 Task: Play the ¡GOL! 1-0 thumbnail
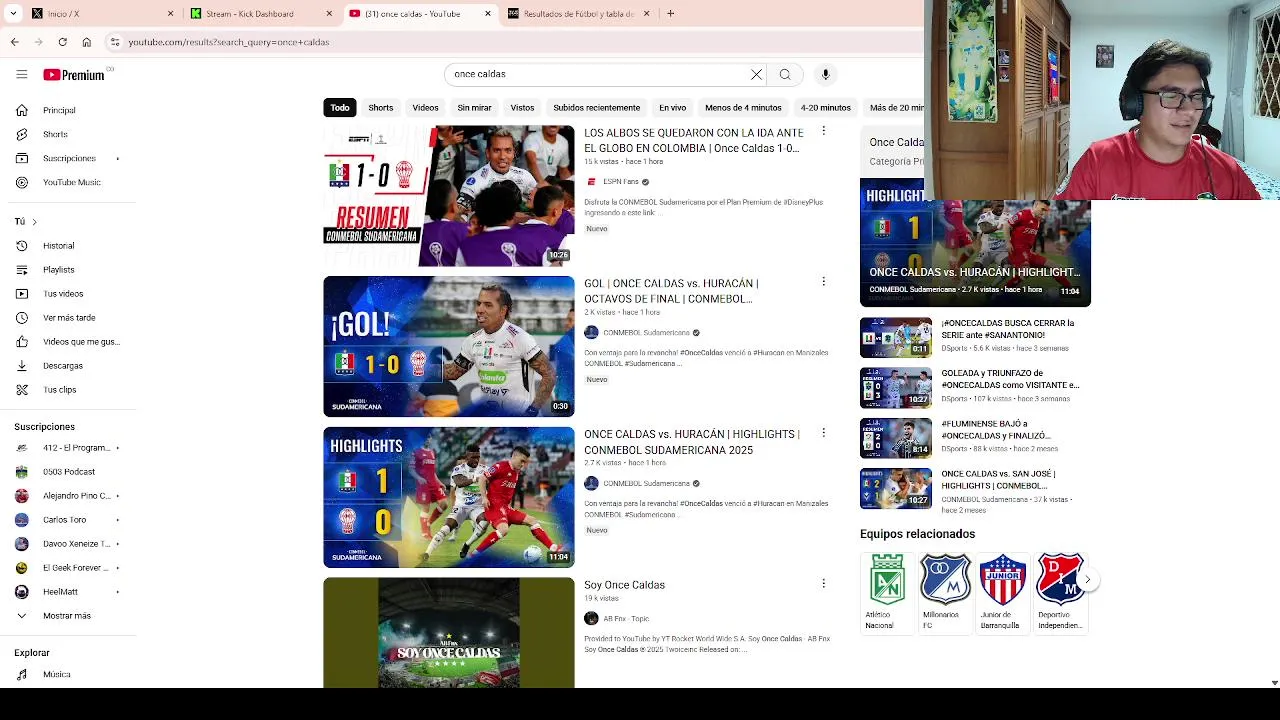(449, 346)
